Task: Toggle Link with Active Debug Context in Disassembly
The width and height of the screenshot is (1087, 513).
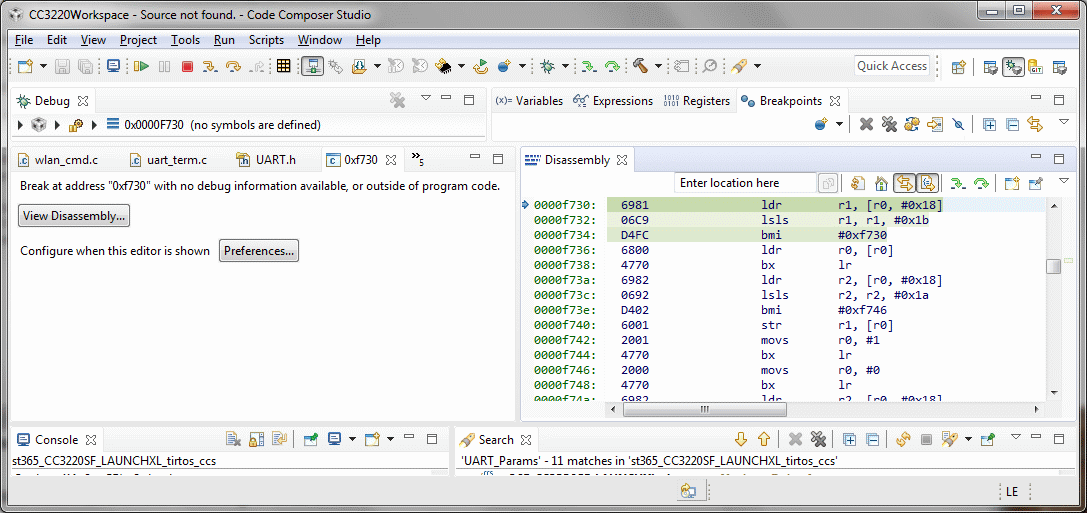Action: point(904,183)
